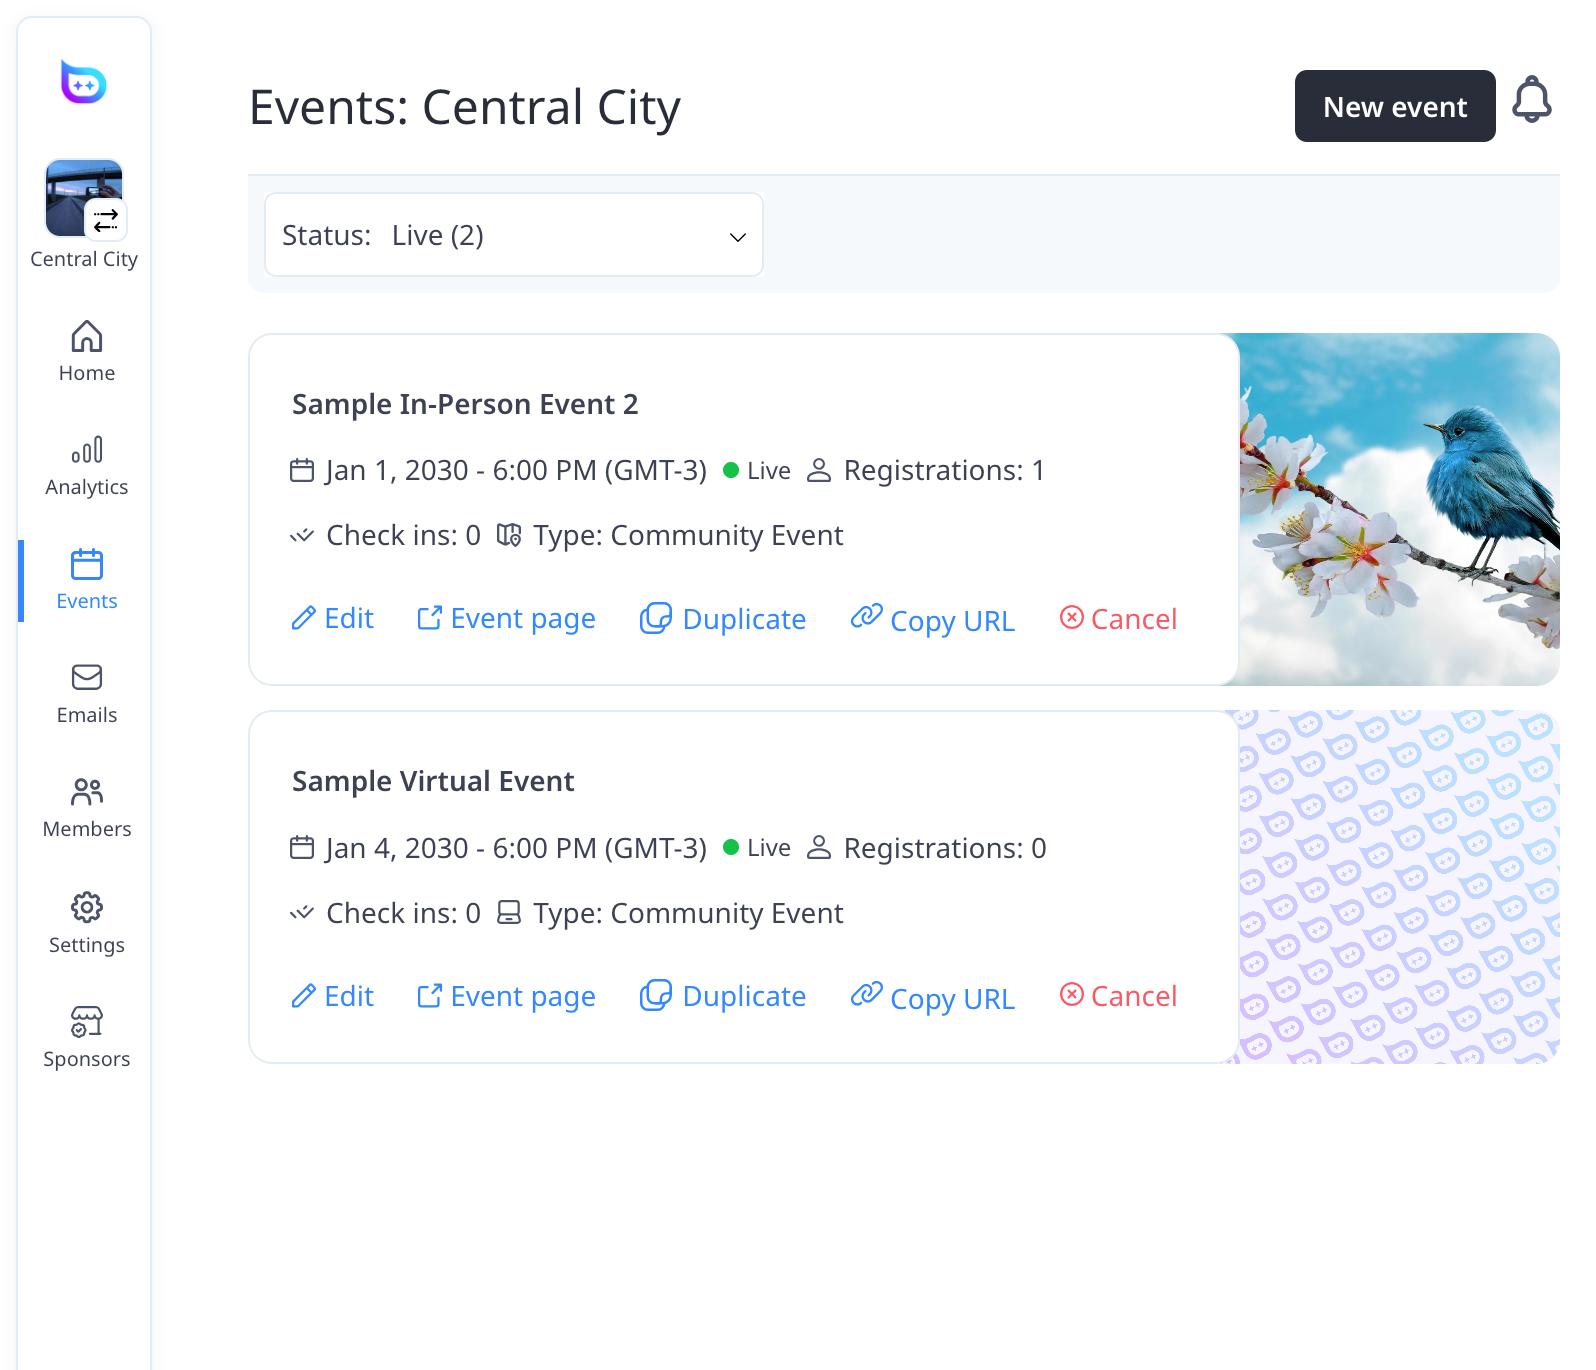Cancel the Sample Virtual Event
1596x1370 pixels.
[x=1118, y=996]
